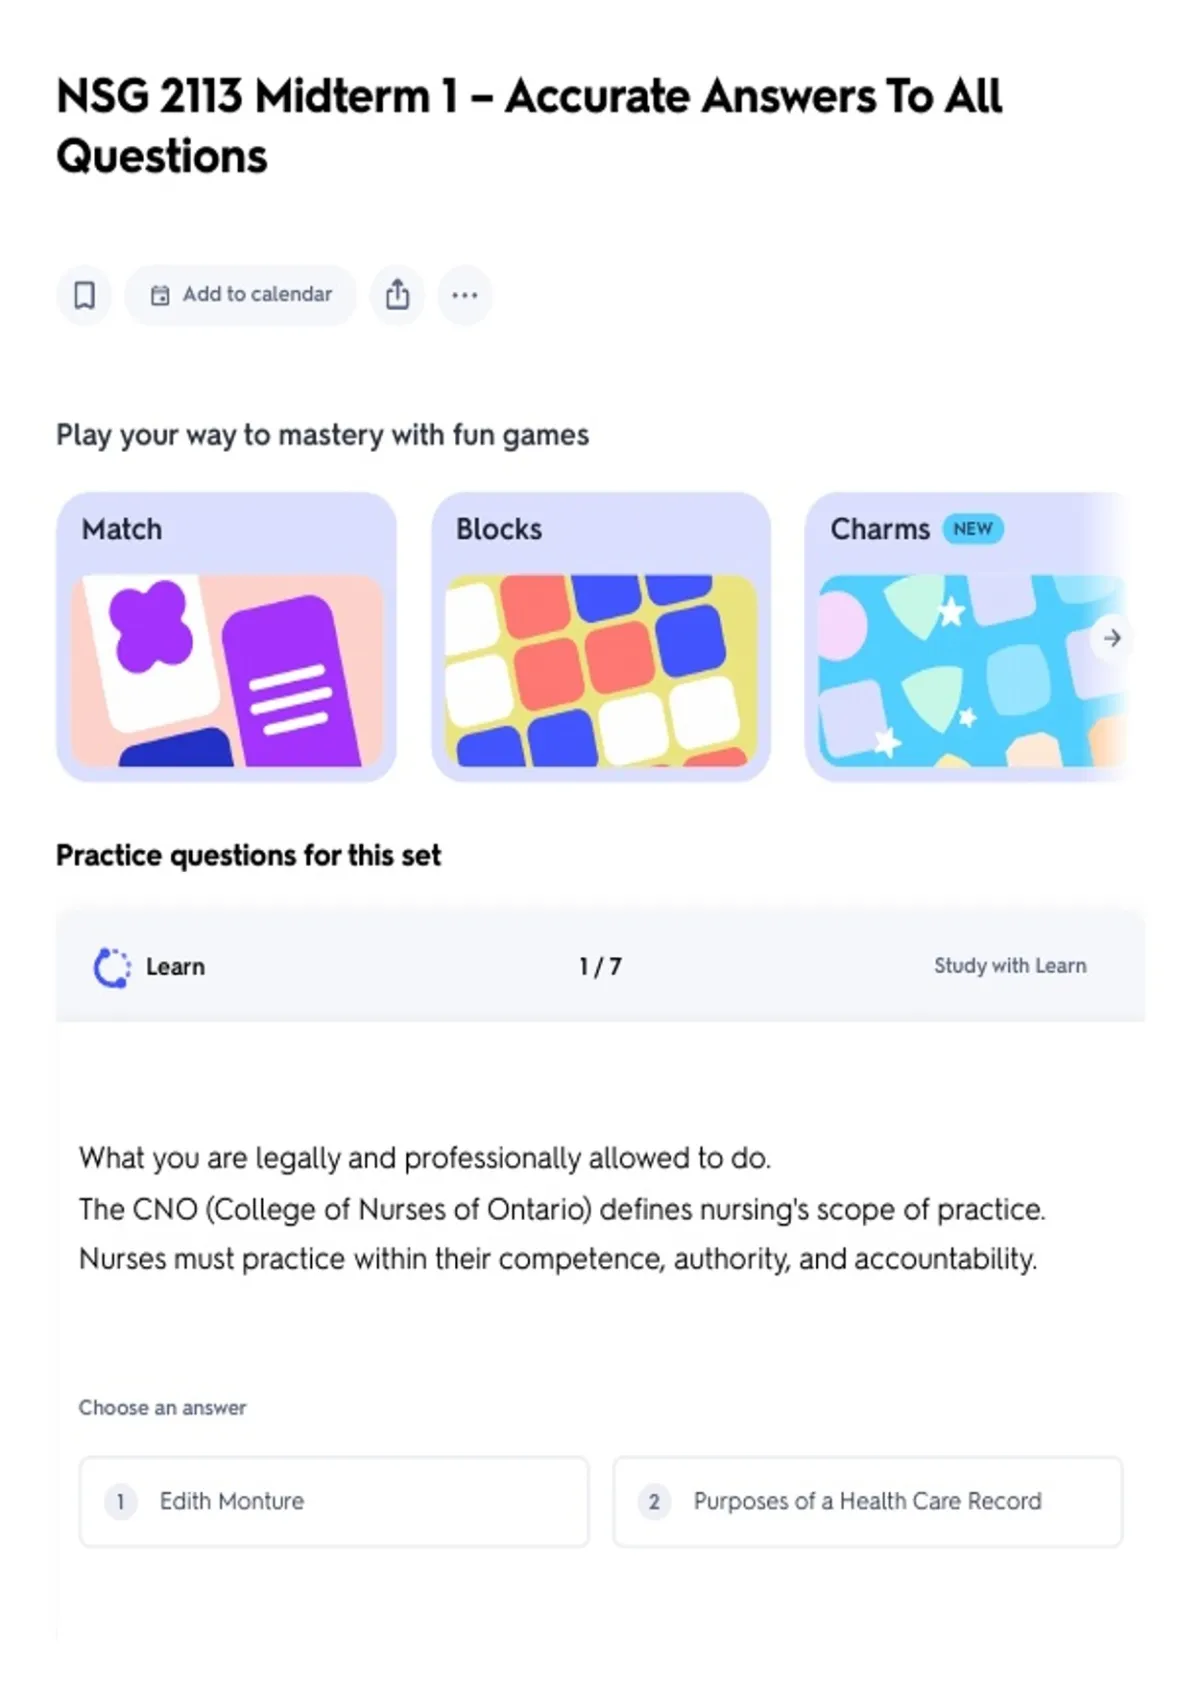This screenshot has height=1700, width=1200.
Task: Click the NSG 2113 Midterm 1 title
Action: [x=529, y=126]
